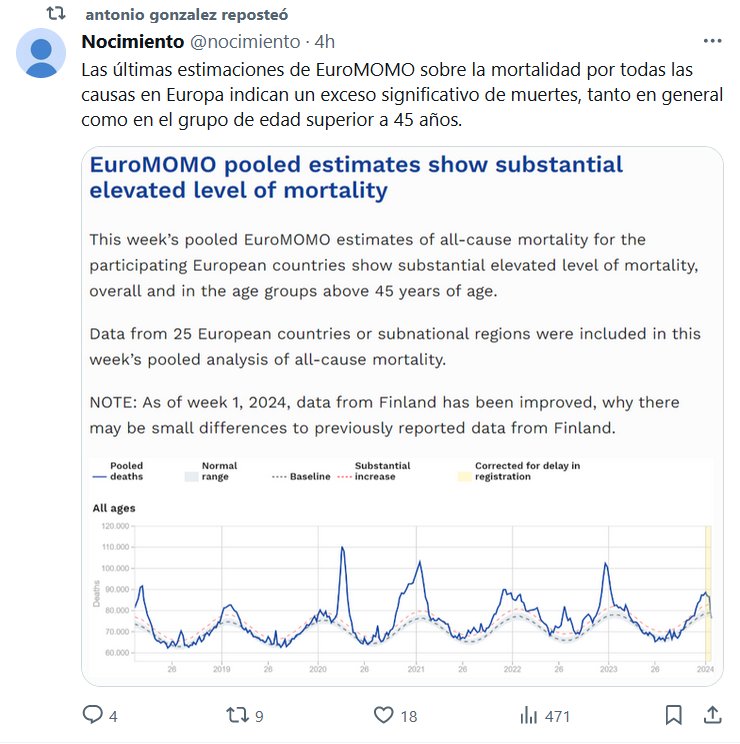Bookmark this post

click(x=674, y=715)
